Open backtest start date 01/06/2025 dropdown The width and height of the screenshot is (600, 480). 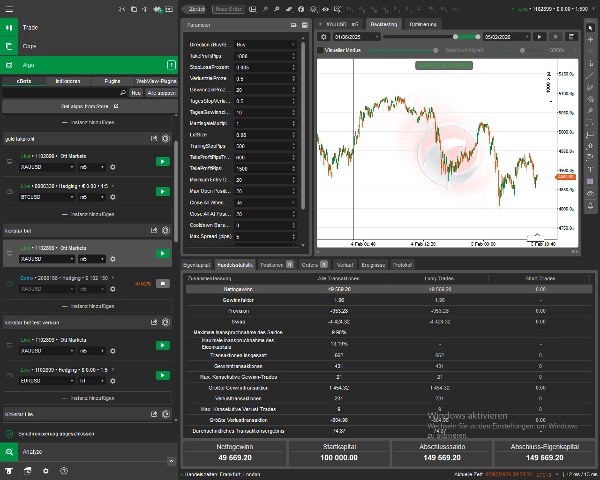pyautogui.click(x=377, y=37)
